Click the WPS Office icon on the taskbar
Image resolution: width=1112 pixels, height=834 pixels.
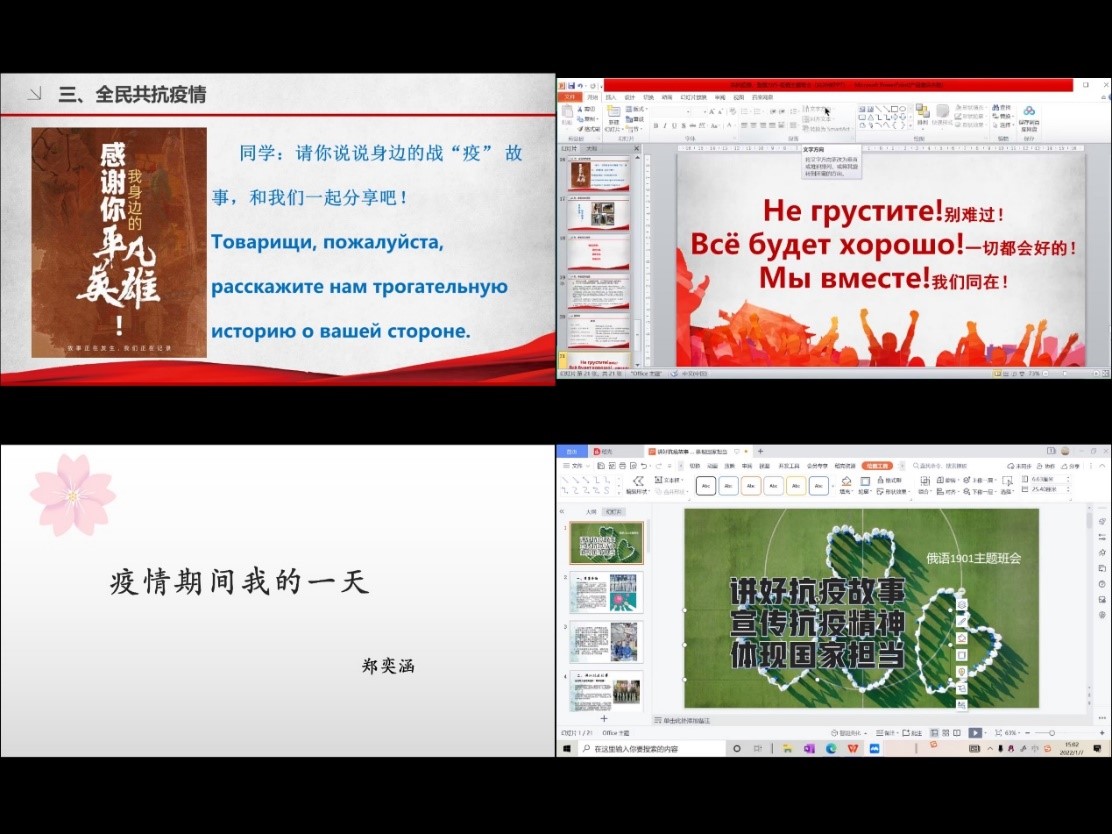(852, 748)
